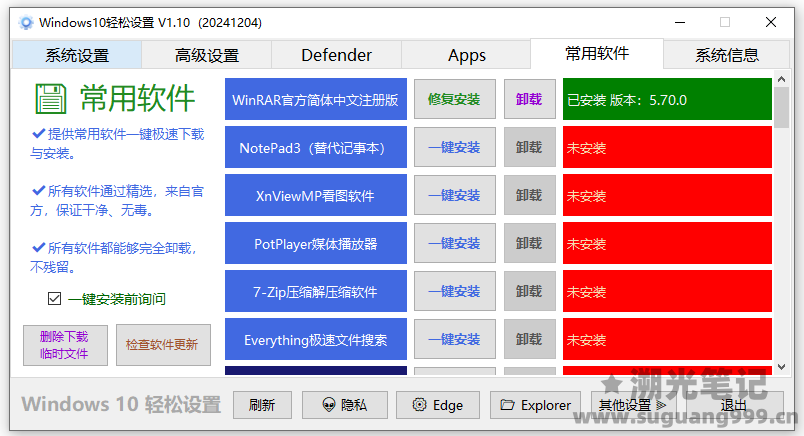Screen dimensions: 804x436
Task: Click 一键安装 for 7-Zip
Action: coord(454,291)
